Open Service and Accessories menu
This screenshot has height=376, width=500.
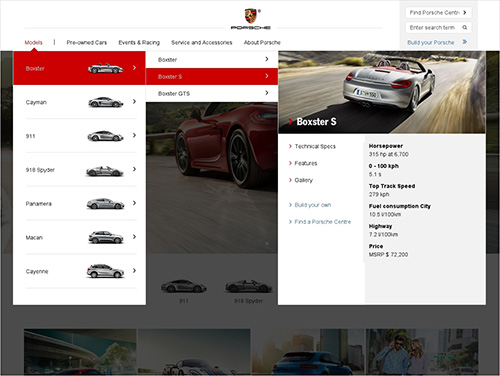pyautogui.click(x=202, y=42)
